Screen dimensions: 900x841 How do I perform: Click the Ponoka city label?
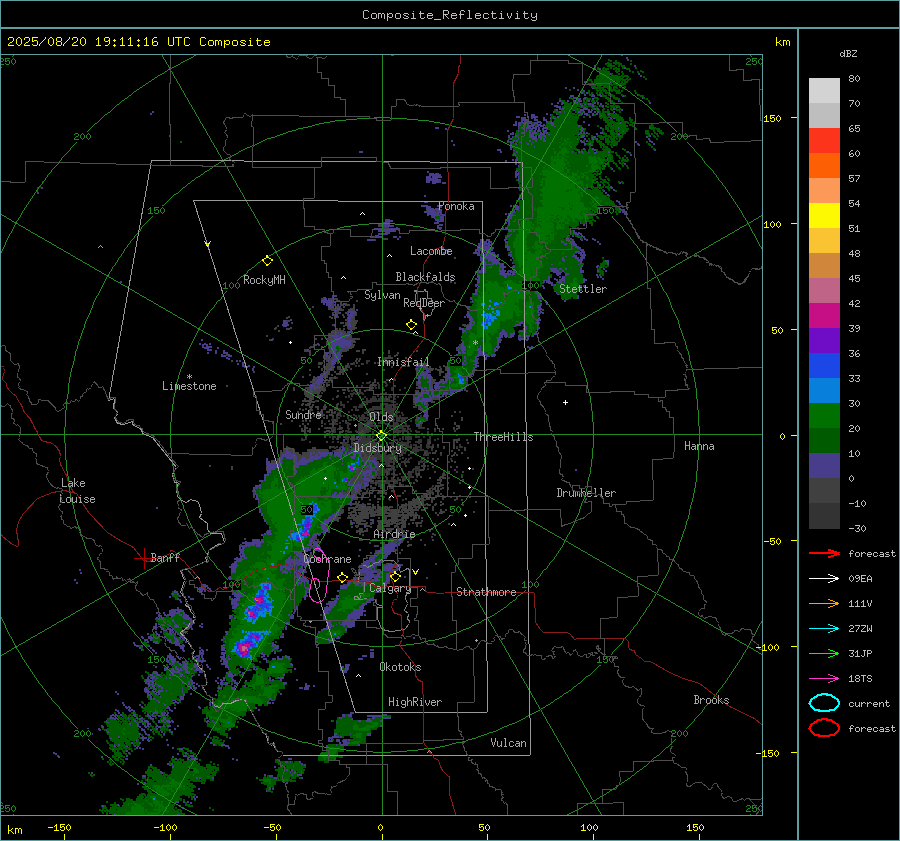(x=456, y=206)
